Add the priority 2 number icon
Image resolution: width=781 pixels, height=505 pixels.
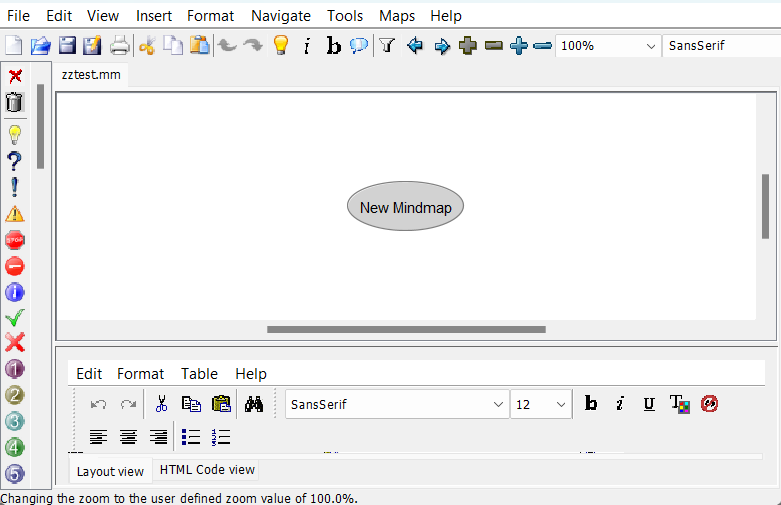click(15, 395)
